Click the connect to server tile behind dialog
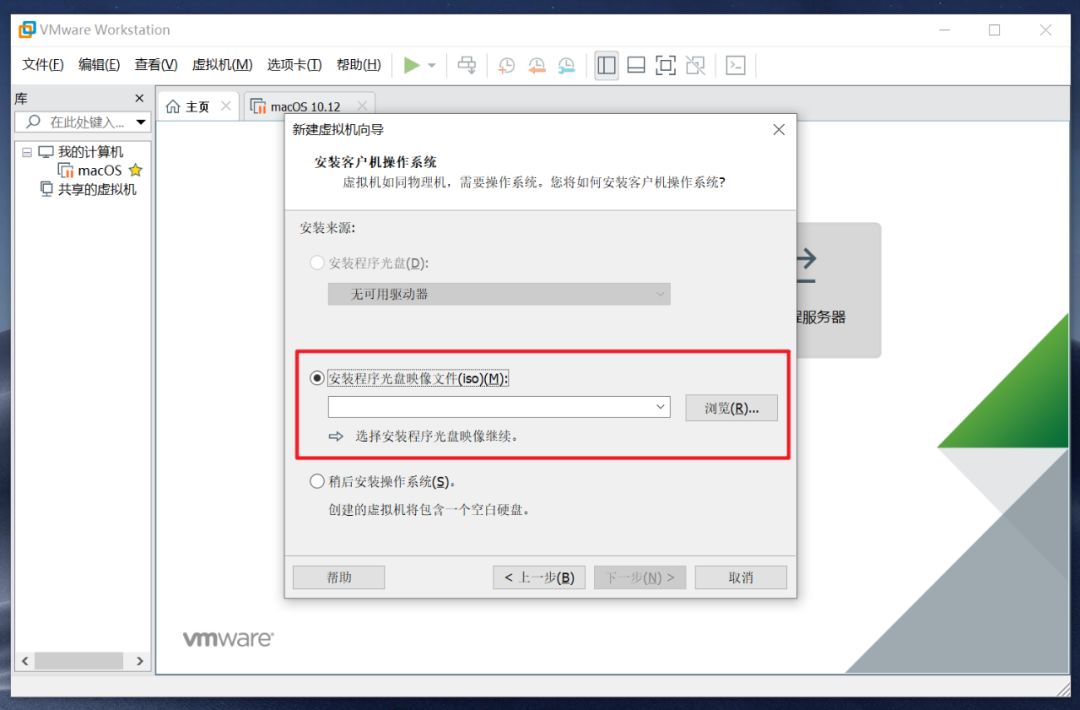This screenshot has height=710, width=1080. pos(838,290)
